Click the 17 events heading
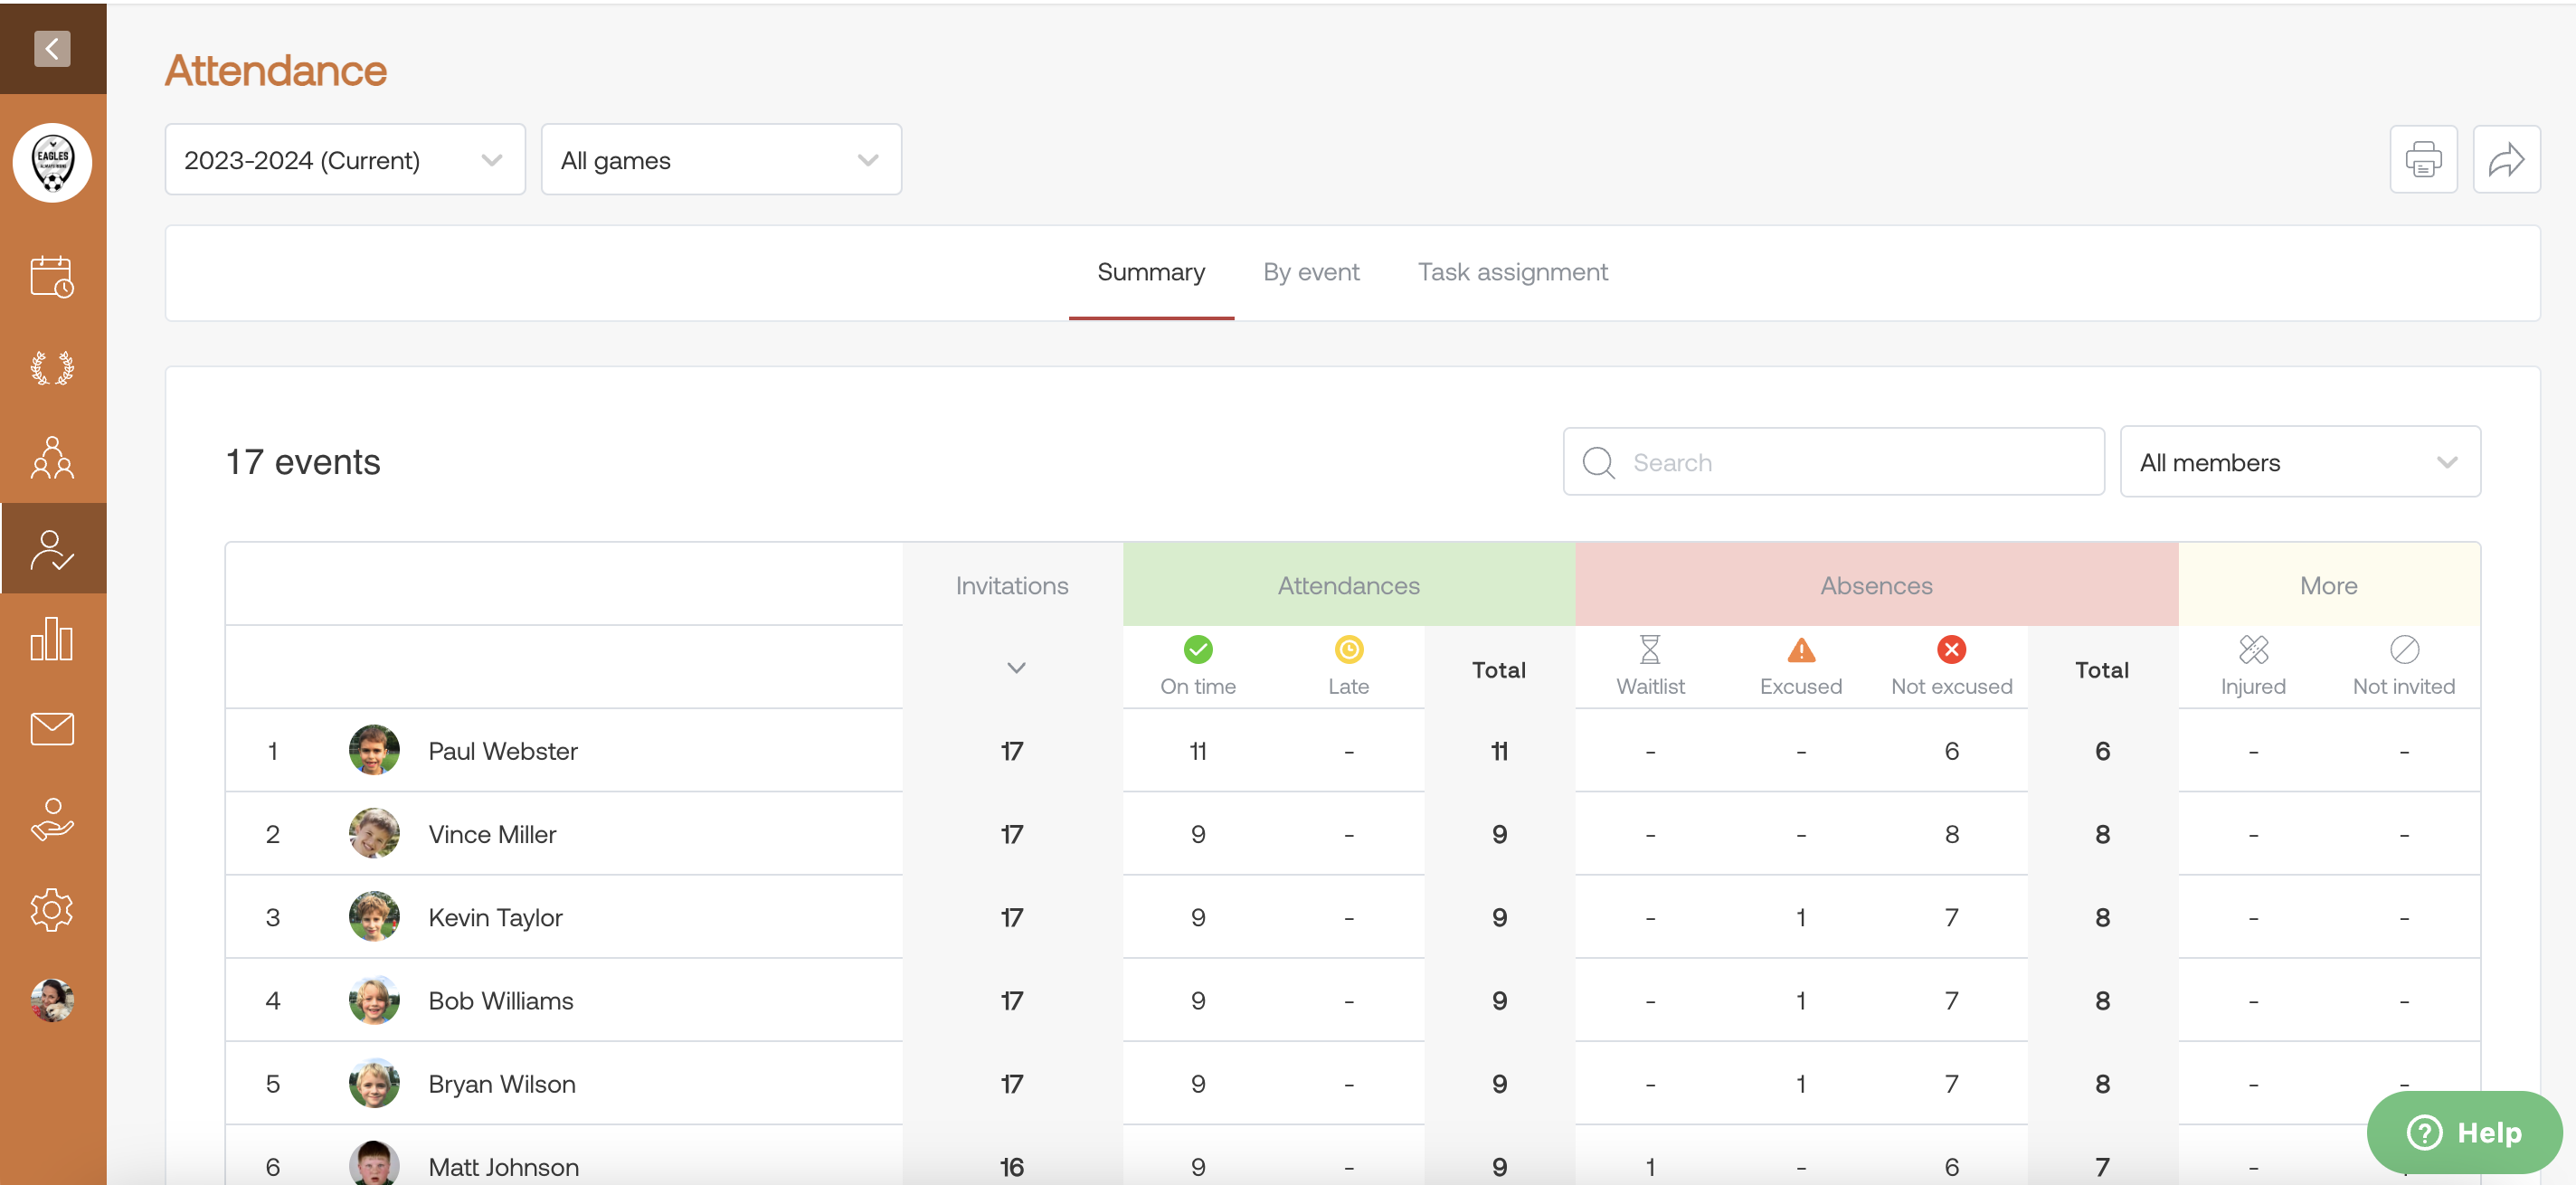 [303, 462]
